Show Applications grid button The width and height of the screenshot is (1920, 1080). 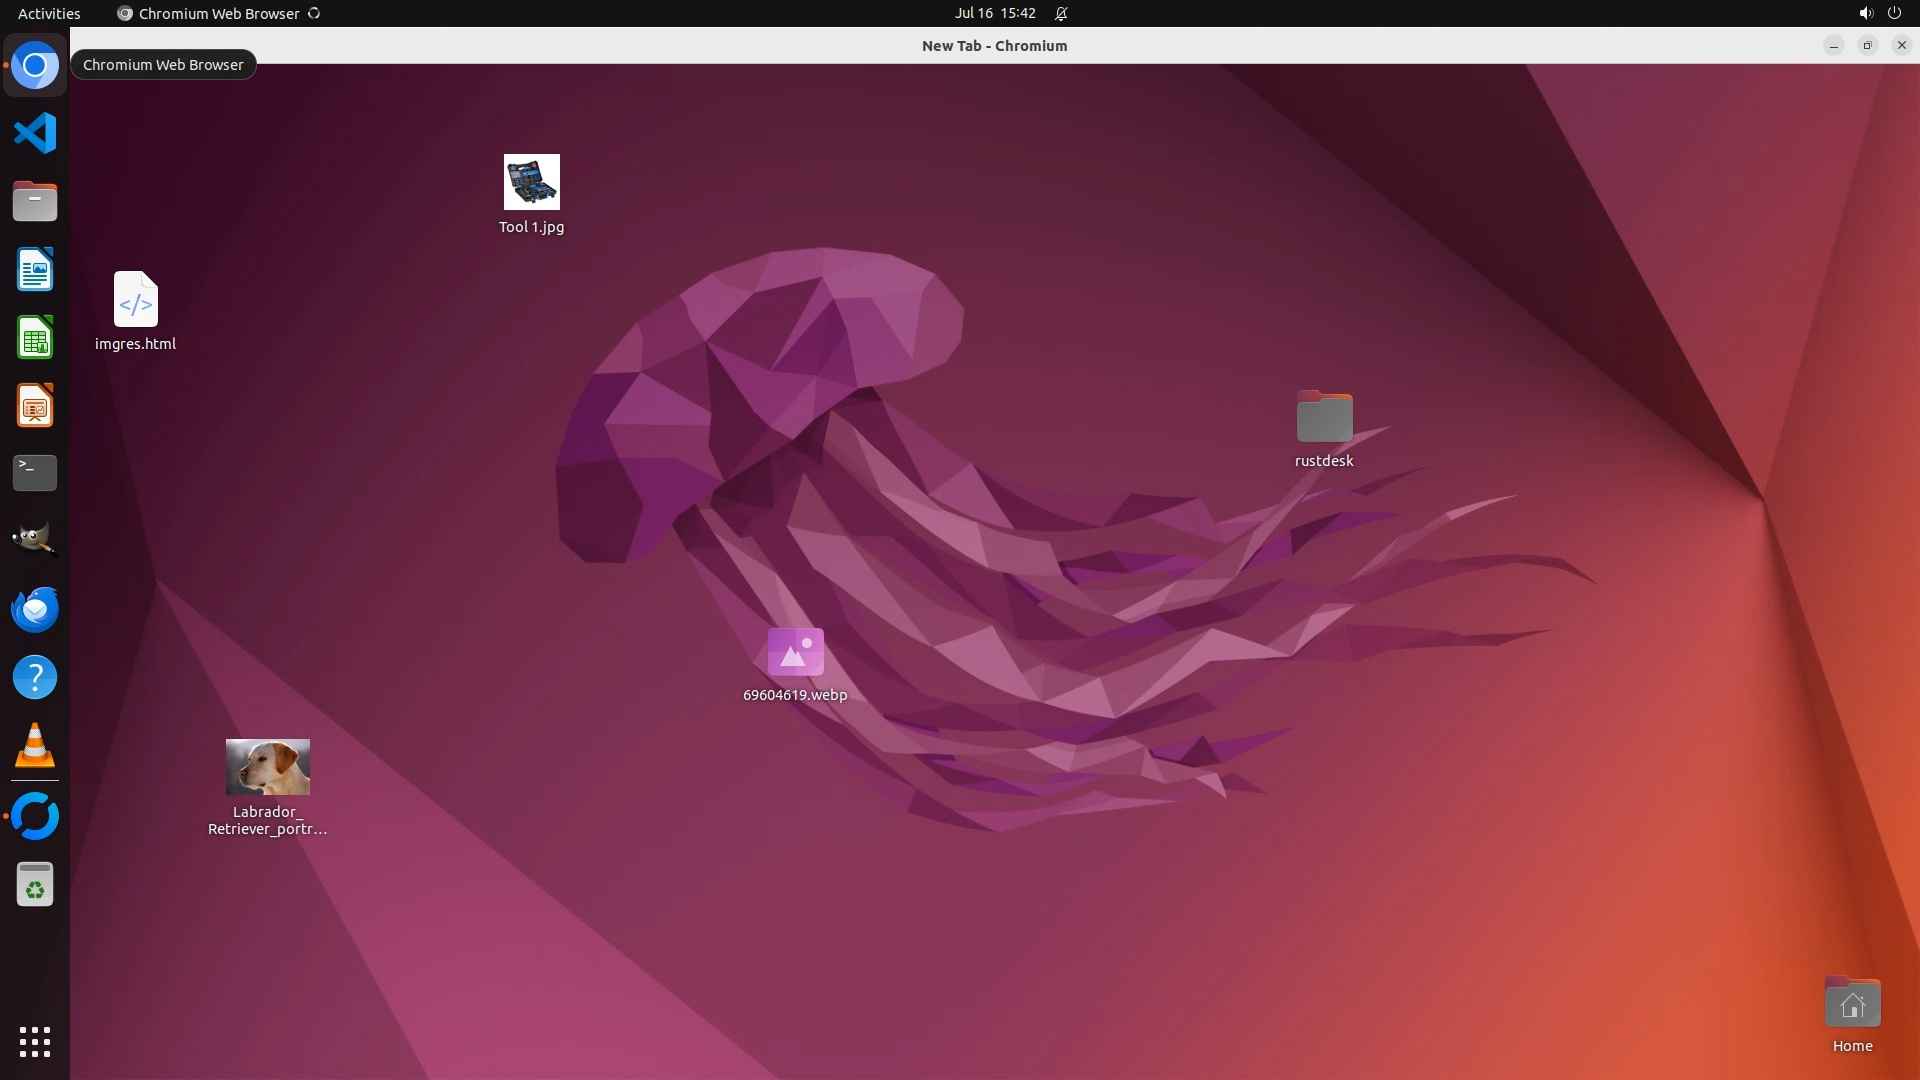click(x=35, y=1042)
